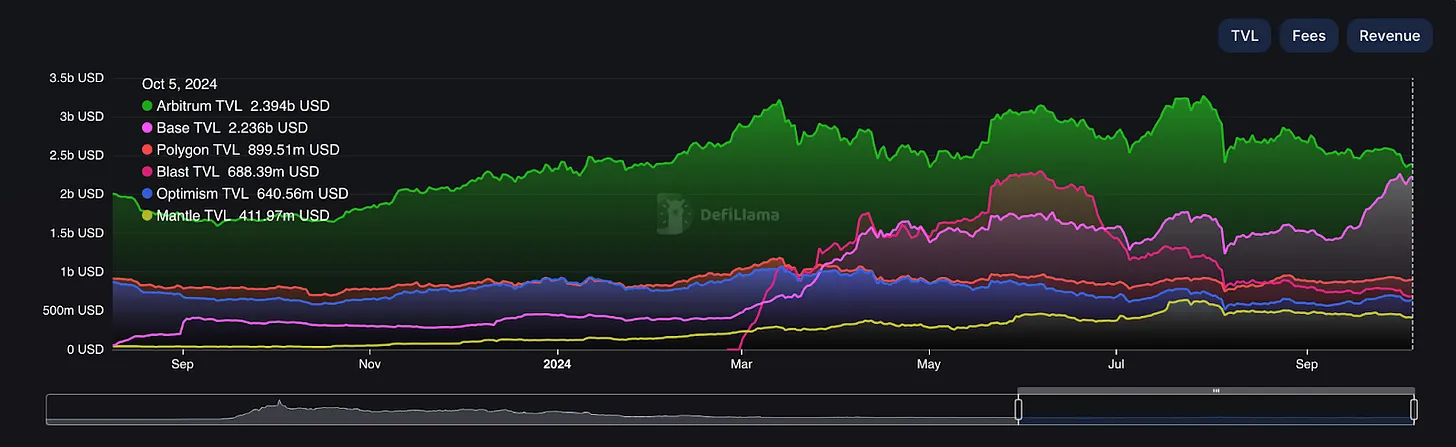Click the 'Blast TVL 688.39m USD' tooltip line

231,172
